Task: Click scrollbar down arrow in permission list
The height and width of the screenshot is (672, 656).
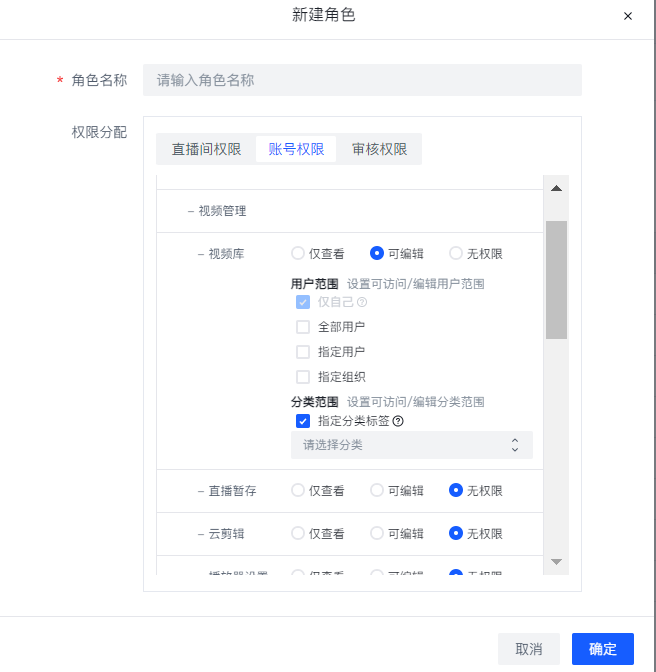Action: click(x=556, y=562)
